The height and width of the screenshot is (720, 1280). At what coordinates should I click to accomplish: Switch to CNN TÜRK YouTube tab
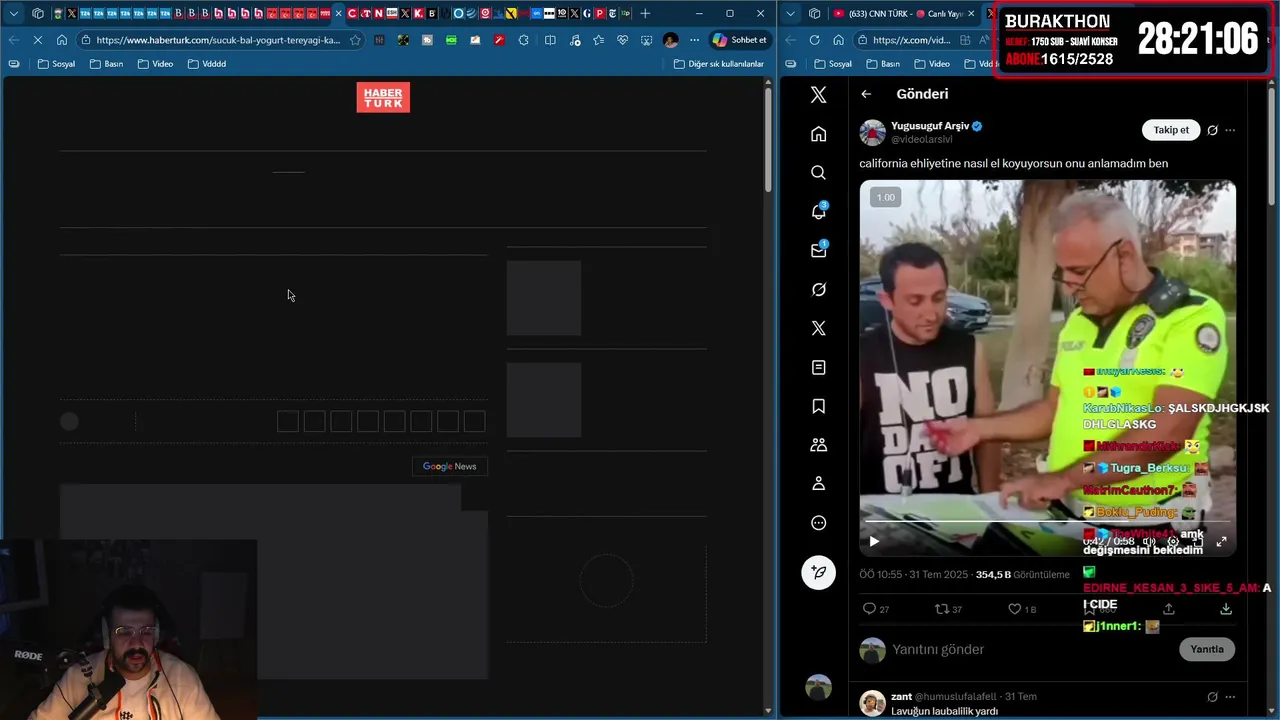click(x=897, y=13)
